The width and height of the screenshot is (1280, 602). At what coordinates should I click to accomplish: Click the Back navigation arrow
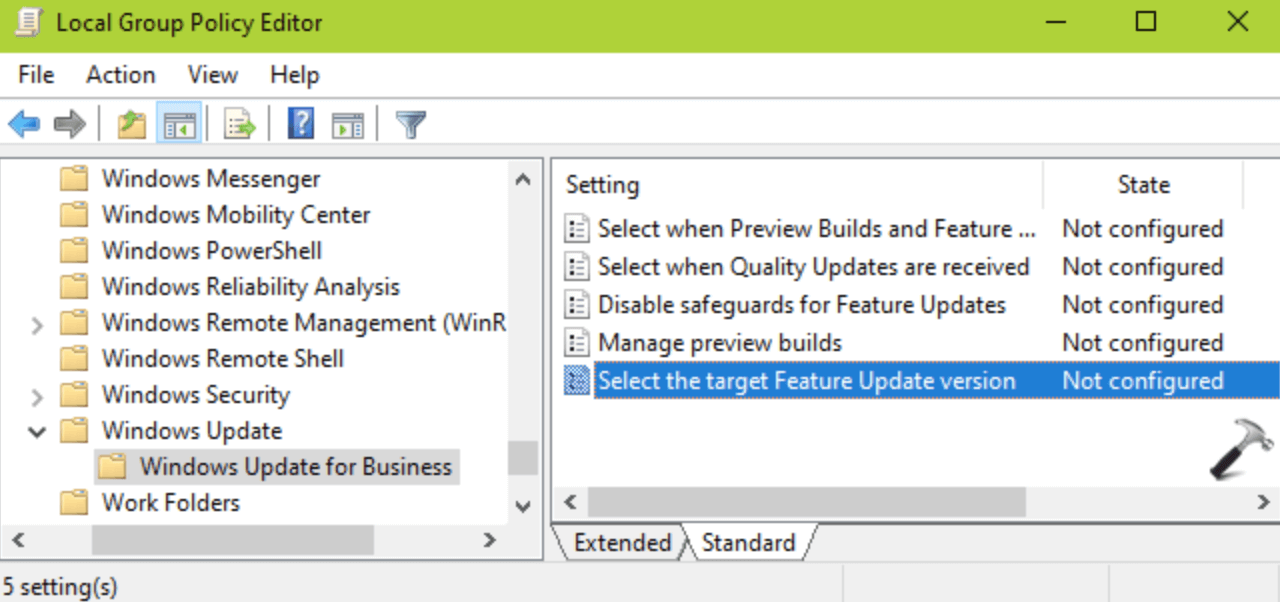[x=22, y=125]
